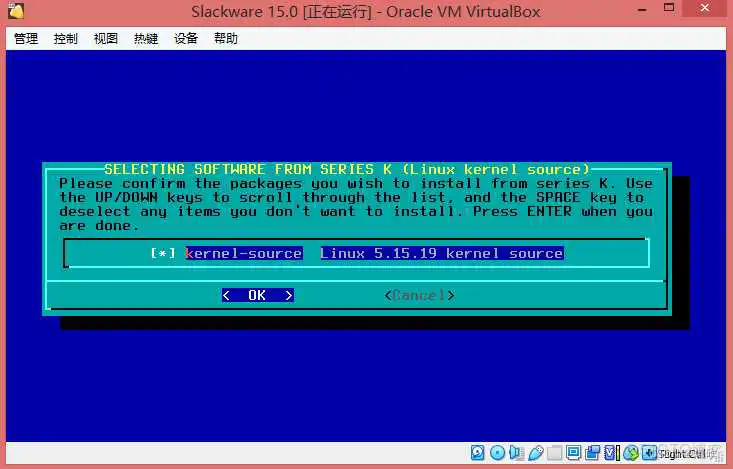The image size is (733, 469).
Task: Click the 'Right Ctrl' host key label
Action: [x=682, y=453]
